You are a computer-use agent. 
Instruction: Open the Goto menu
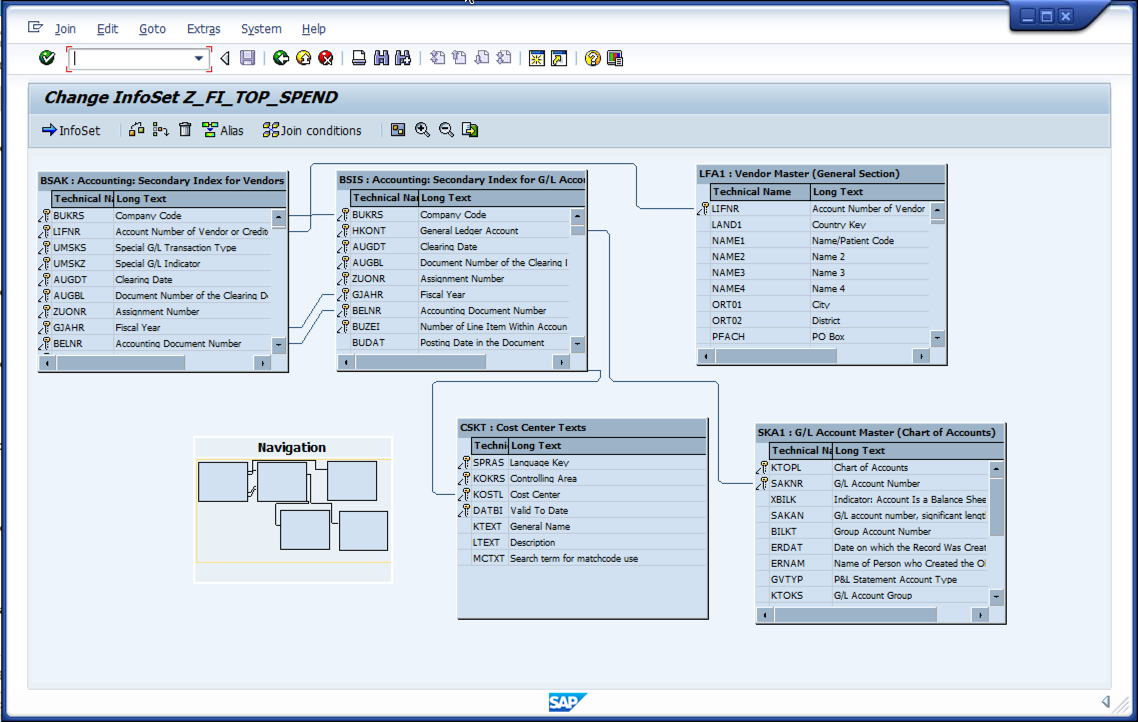point(152,29)
